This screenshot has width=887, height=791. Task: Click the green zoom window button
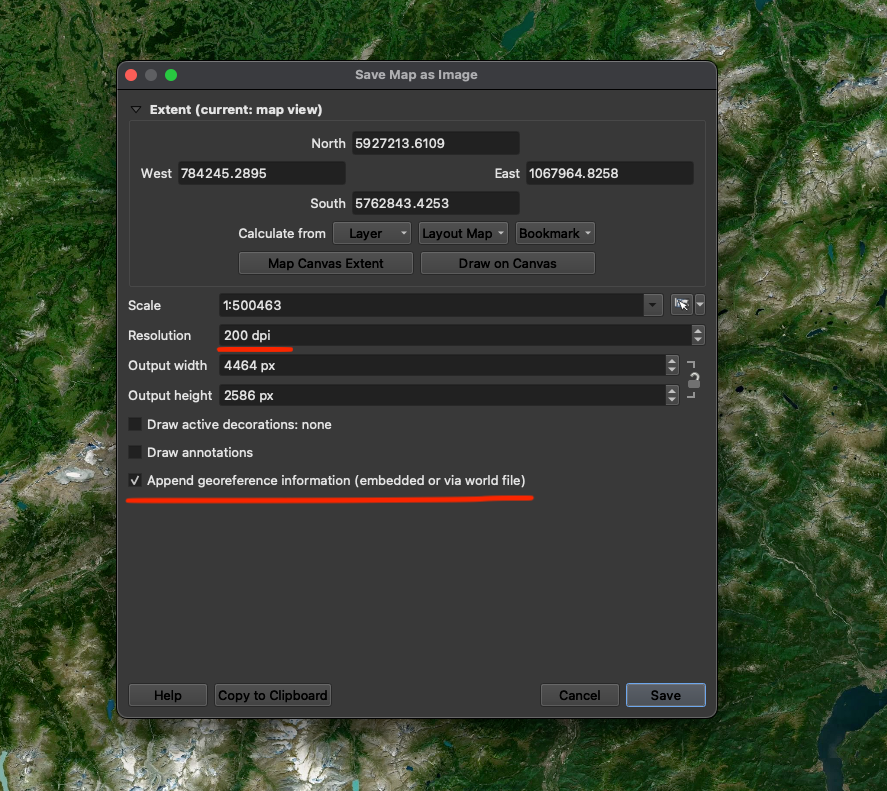[x=171, y=75]
